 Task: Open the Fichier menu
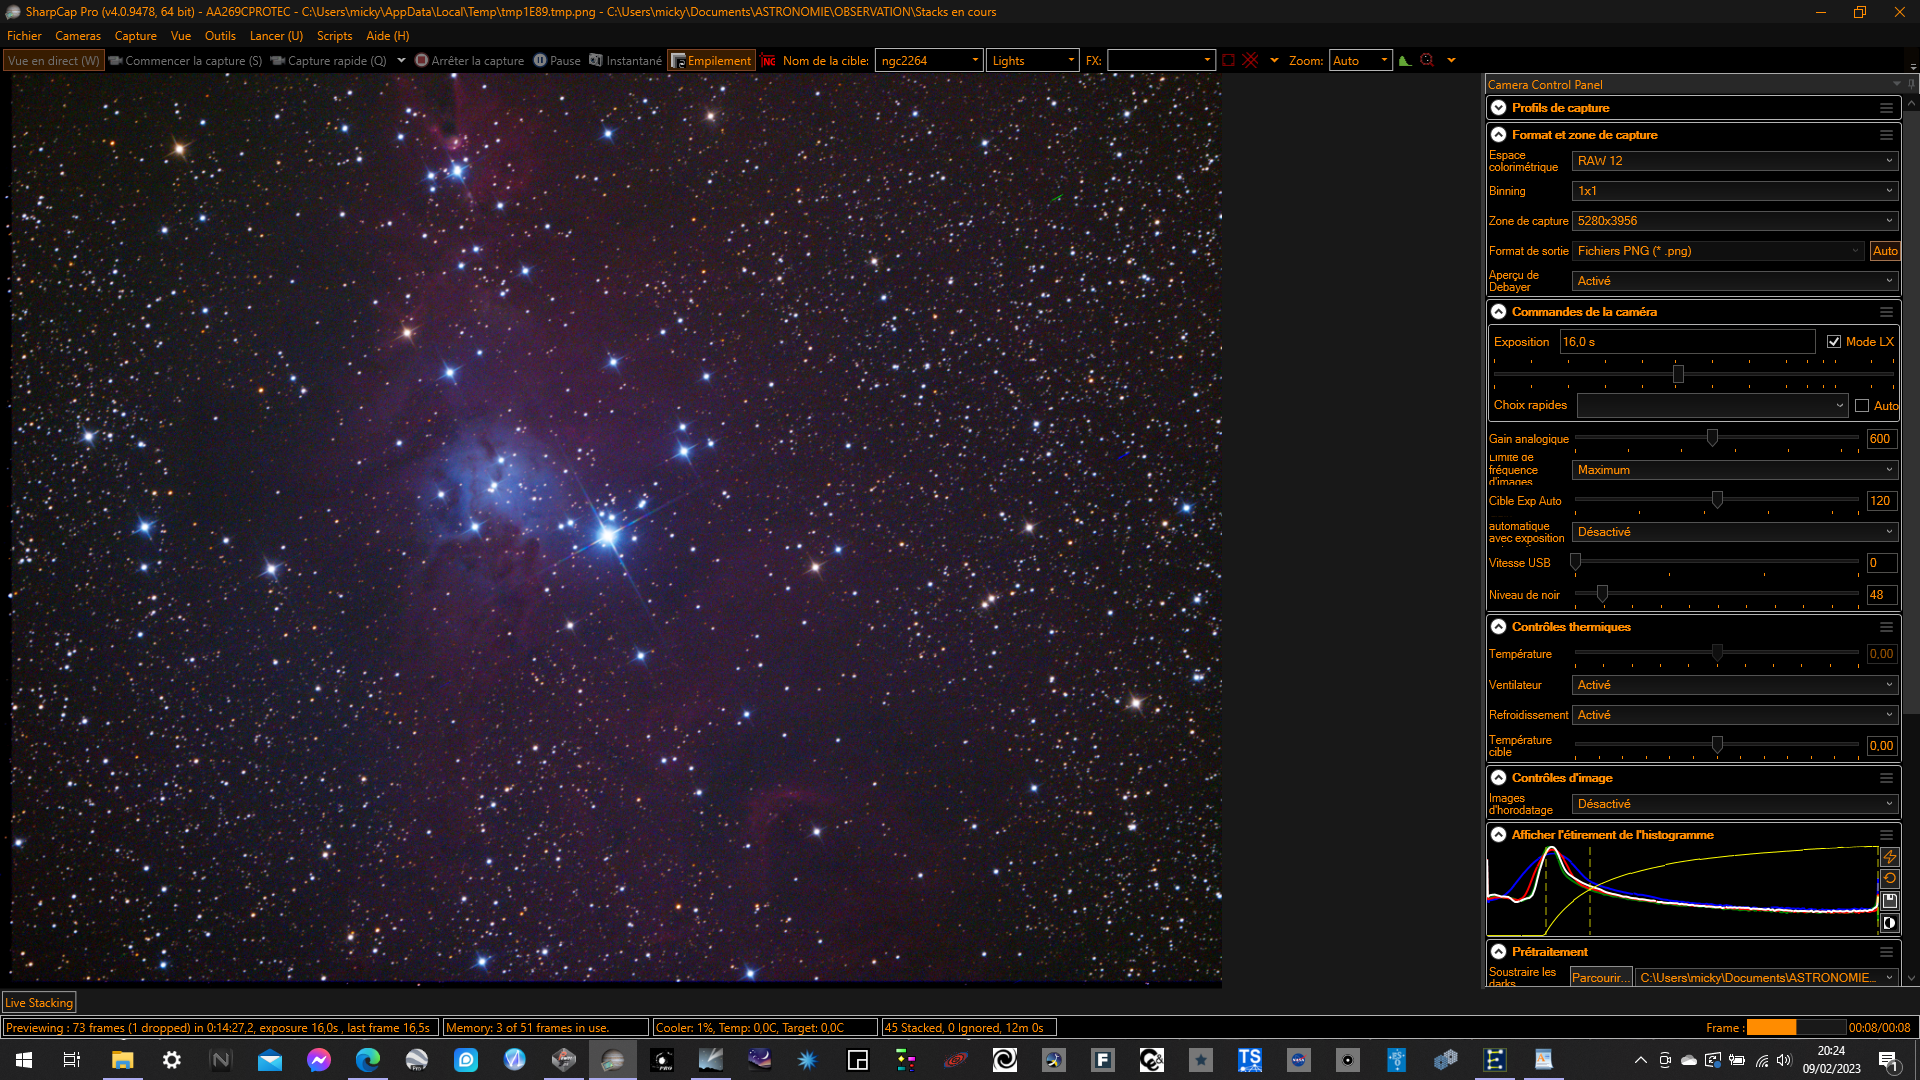tap(24, 36)
